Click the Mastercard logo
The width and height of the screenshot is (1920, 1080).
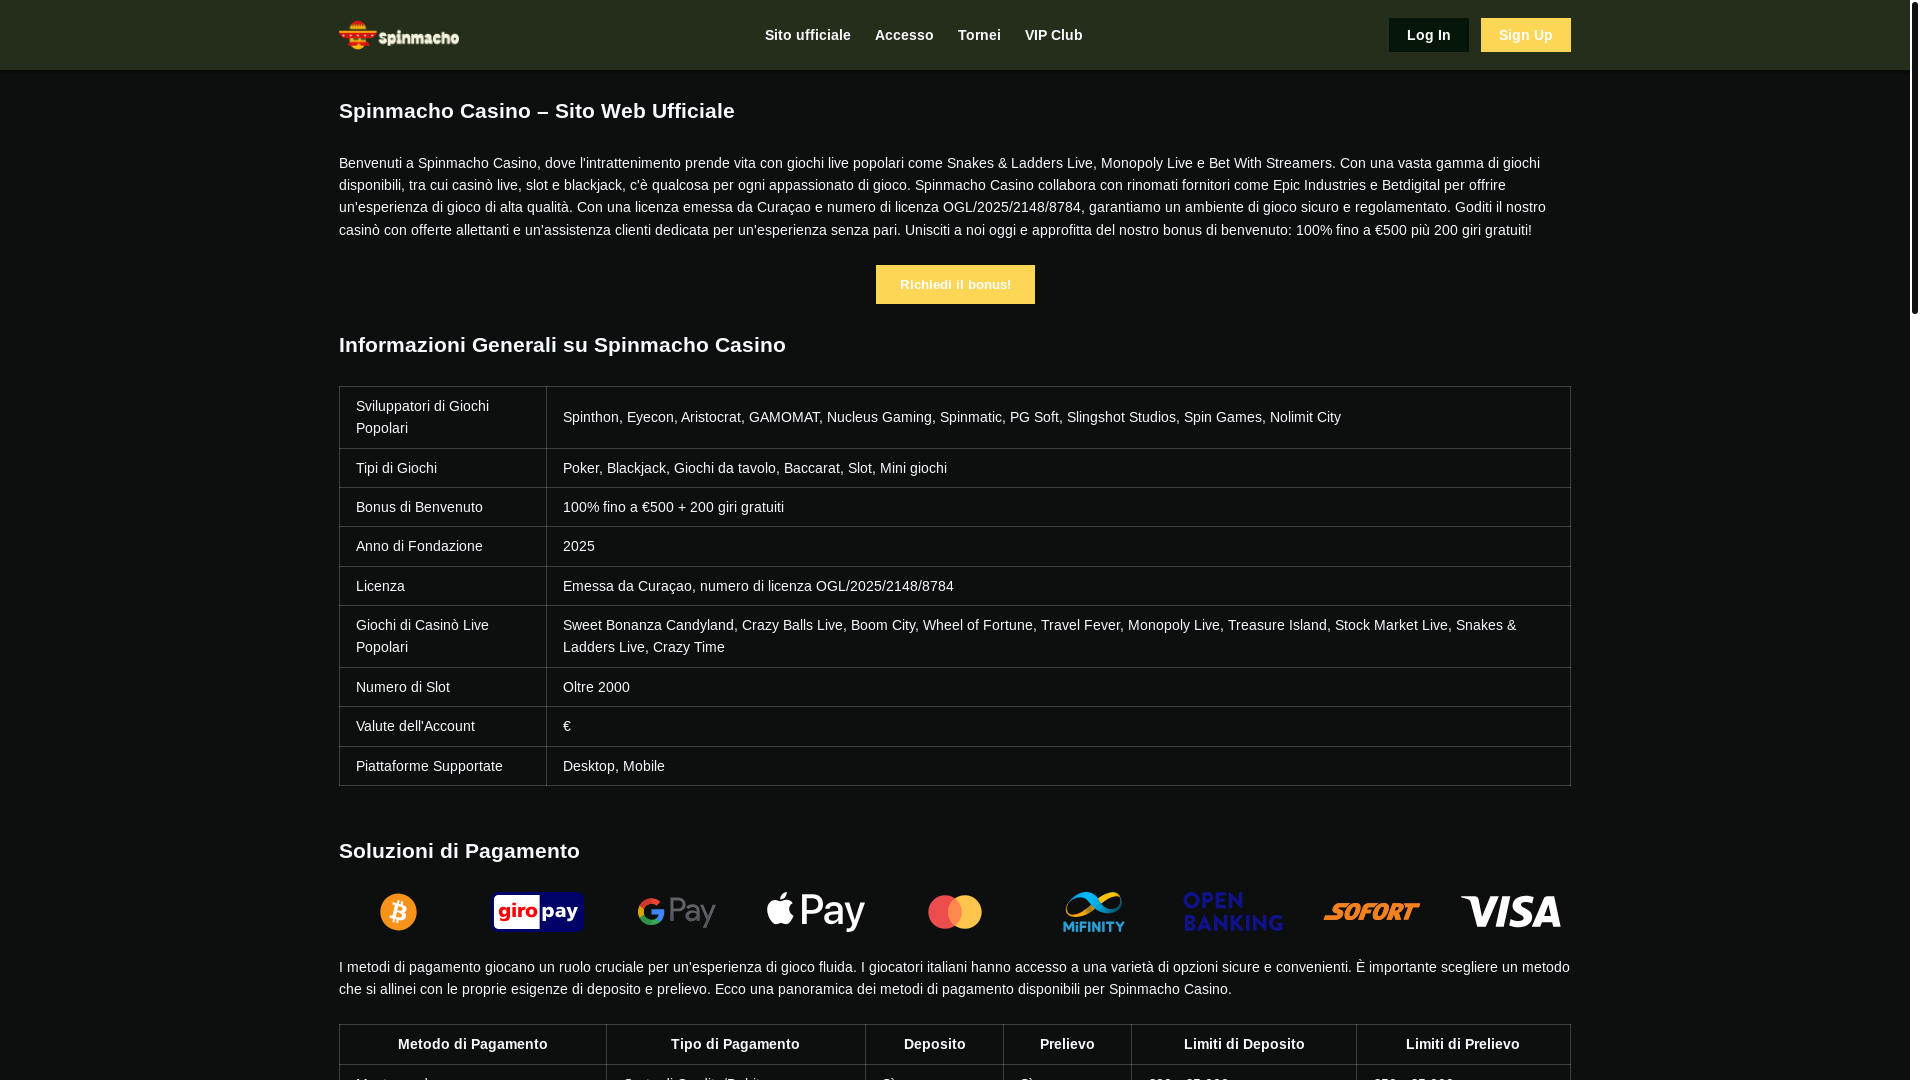tap(955, 912)
